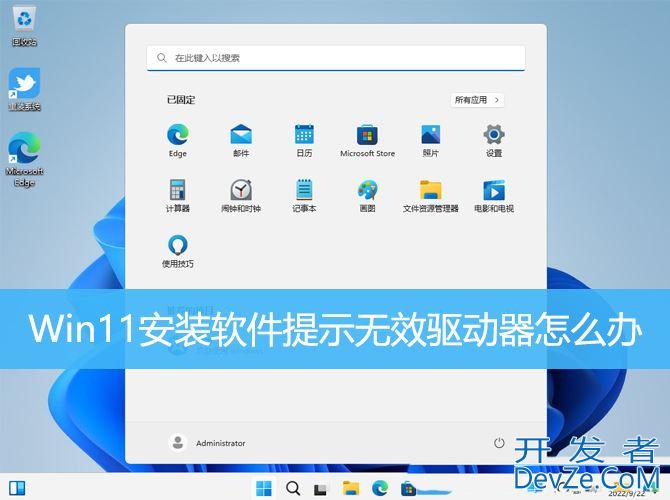
Task: Launch the 日历 calendar app
Action: (x=304, y=141)
